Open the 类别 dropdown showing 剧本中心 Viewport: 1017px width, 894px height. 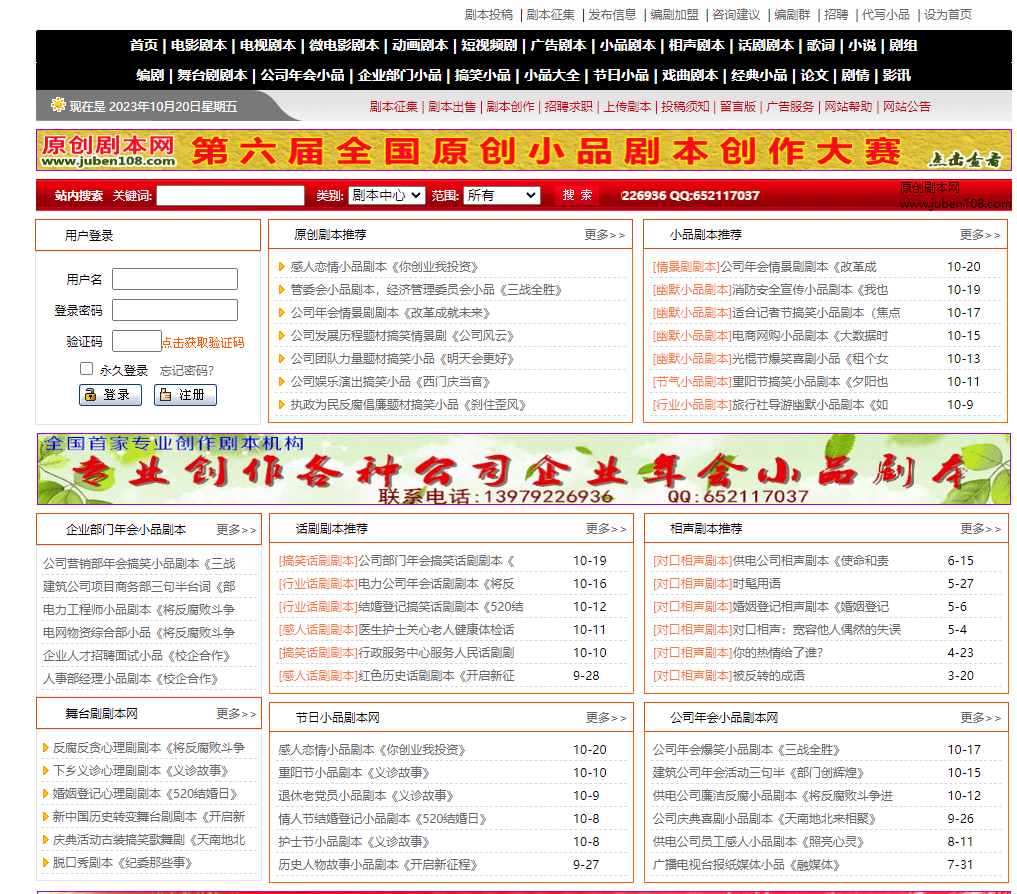[387, 195]
